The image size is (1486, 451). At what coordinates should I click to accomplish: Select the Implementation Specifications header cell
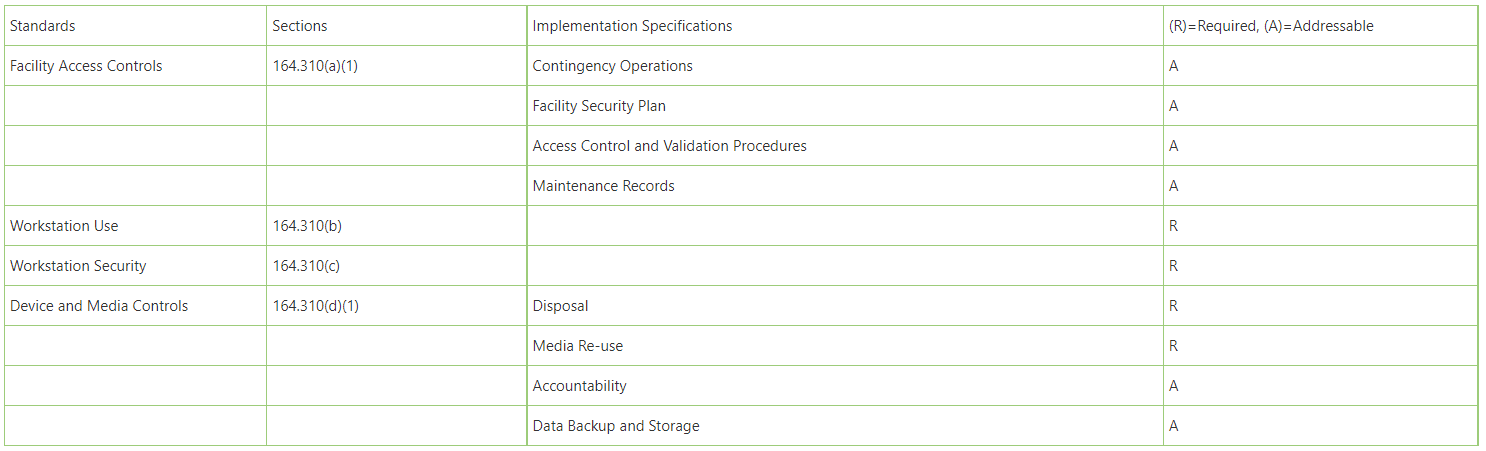point(845,26)
